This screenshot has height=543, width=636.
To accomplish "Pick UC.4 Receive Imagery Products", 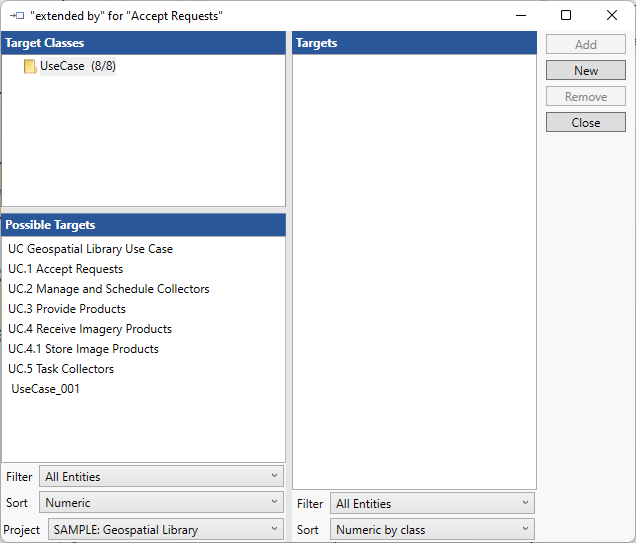I will 89,329.
